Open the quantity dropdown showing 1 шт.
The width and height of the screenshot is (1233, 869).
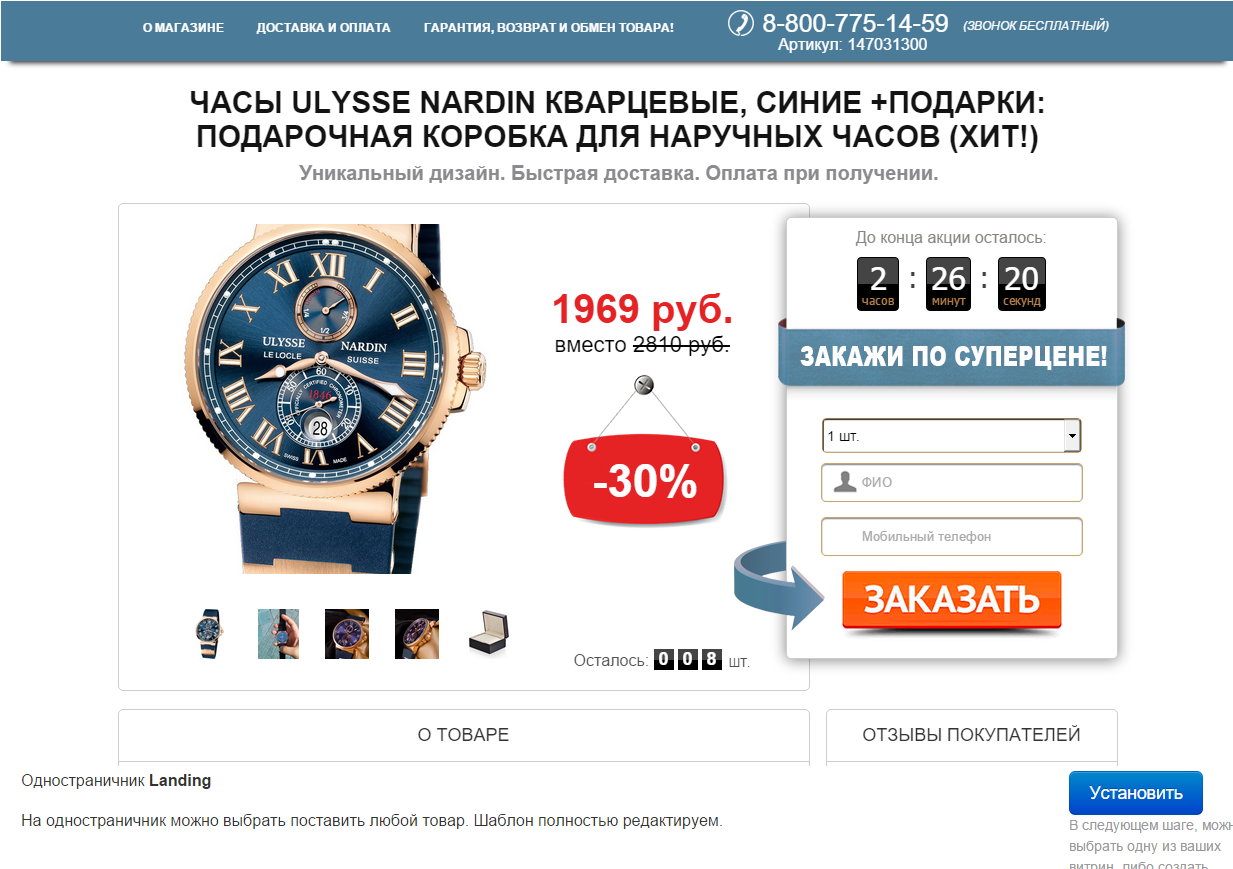point(951,436)
